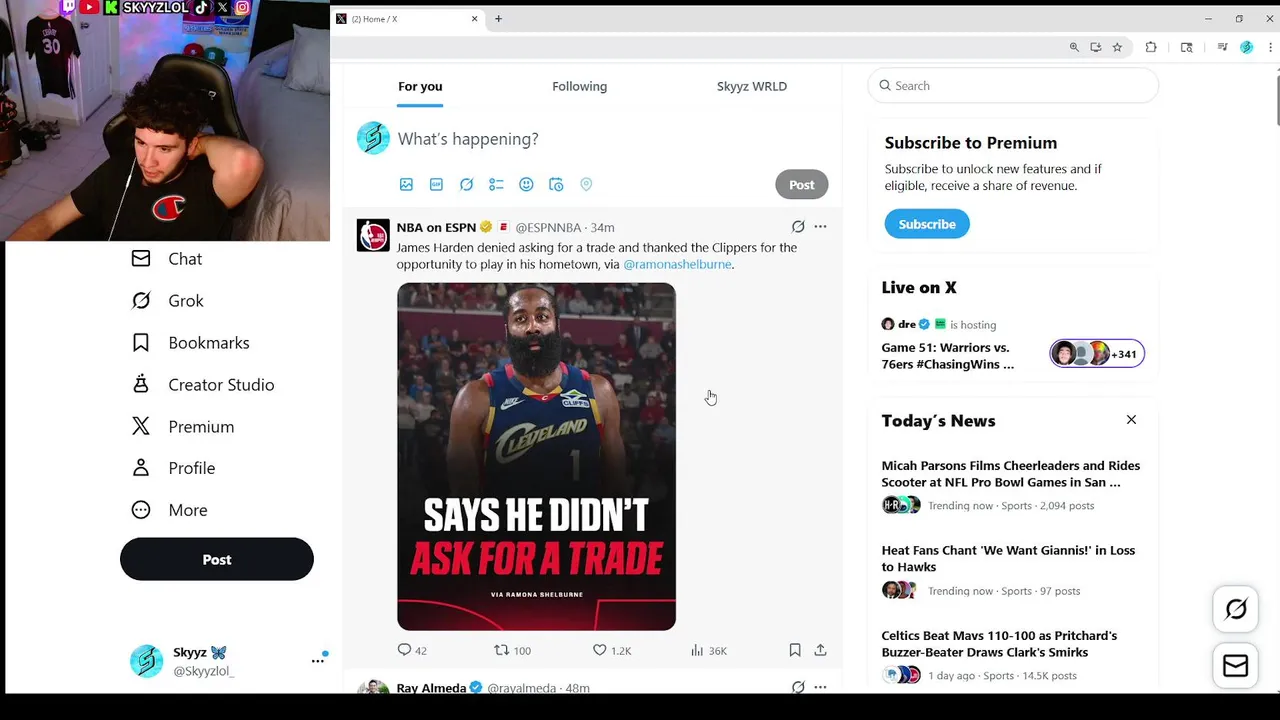Screen dimensions: 1280x720
Task: Bookmark the ESPN post
Action: pos(795,650)
